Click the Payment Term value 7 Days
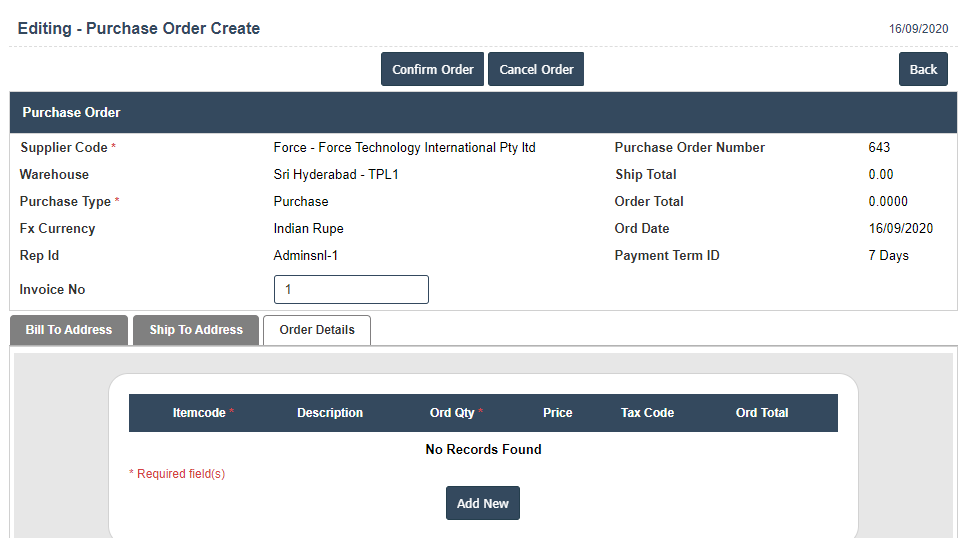The height and width of the screenshot is (538, 970). [888, 256]
